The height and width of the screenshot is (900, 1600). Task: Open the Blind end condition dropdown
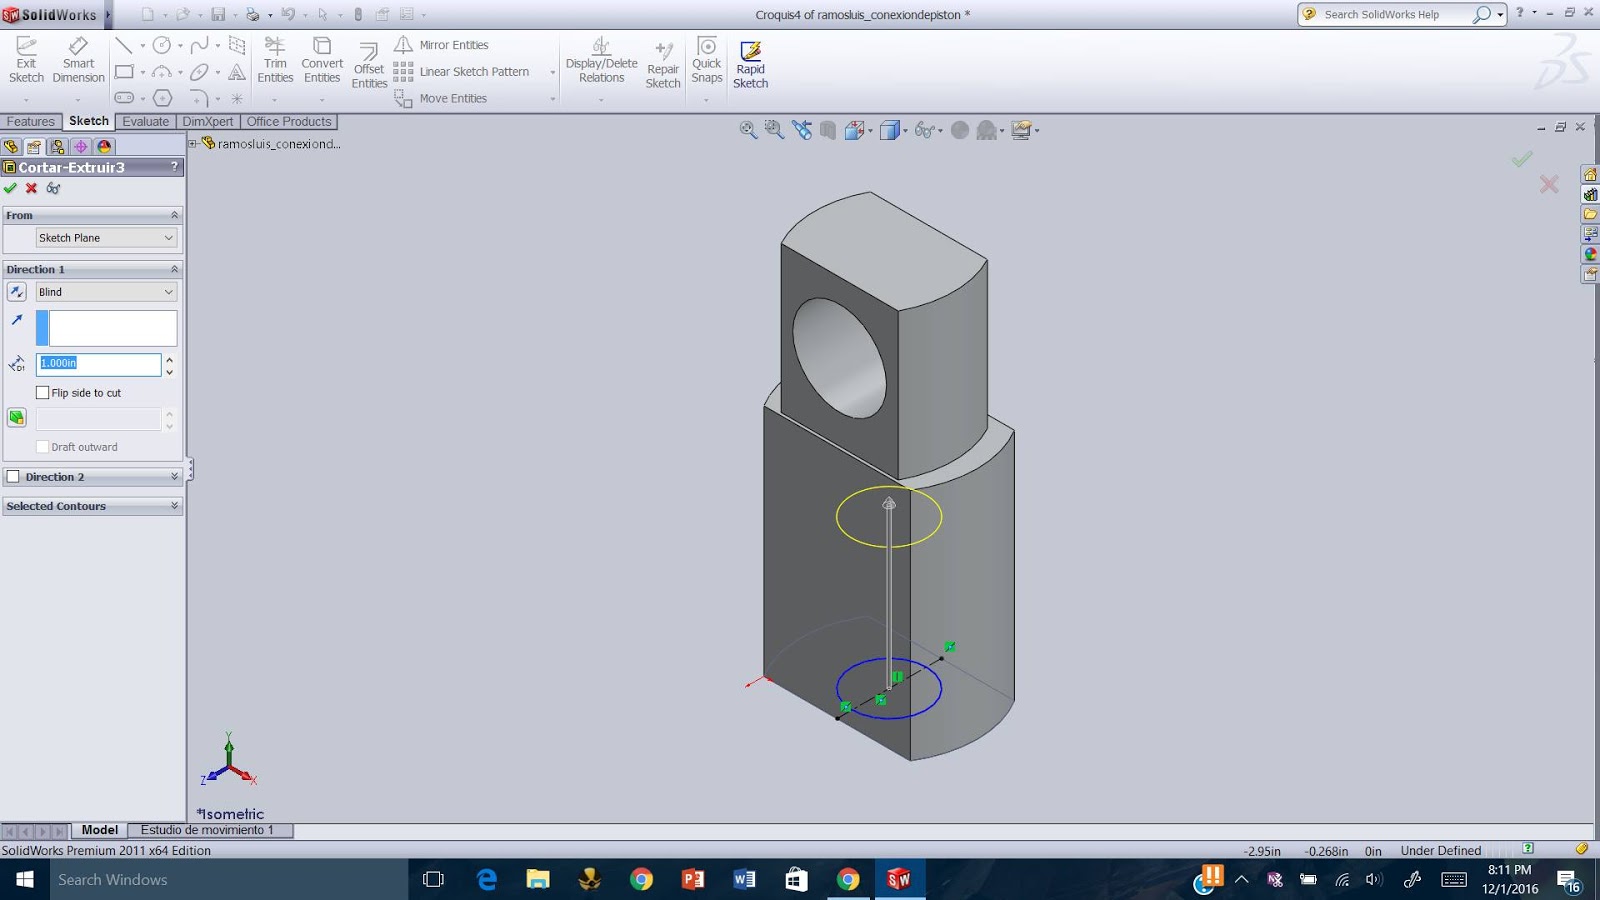105,291
